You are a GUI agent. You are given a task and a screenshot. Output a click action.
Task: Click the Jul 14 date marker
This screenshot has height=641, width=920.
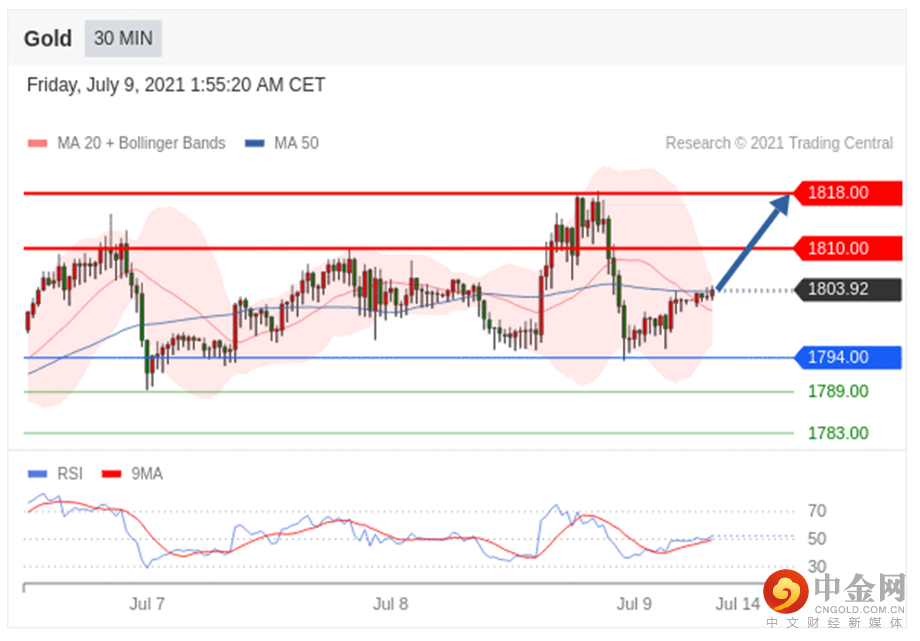[x=738, y=603]
